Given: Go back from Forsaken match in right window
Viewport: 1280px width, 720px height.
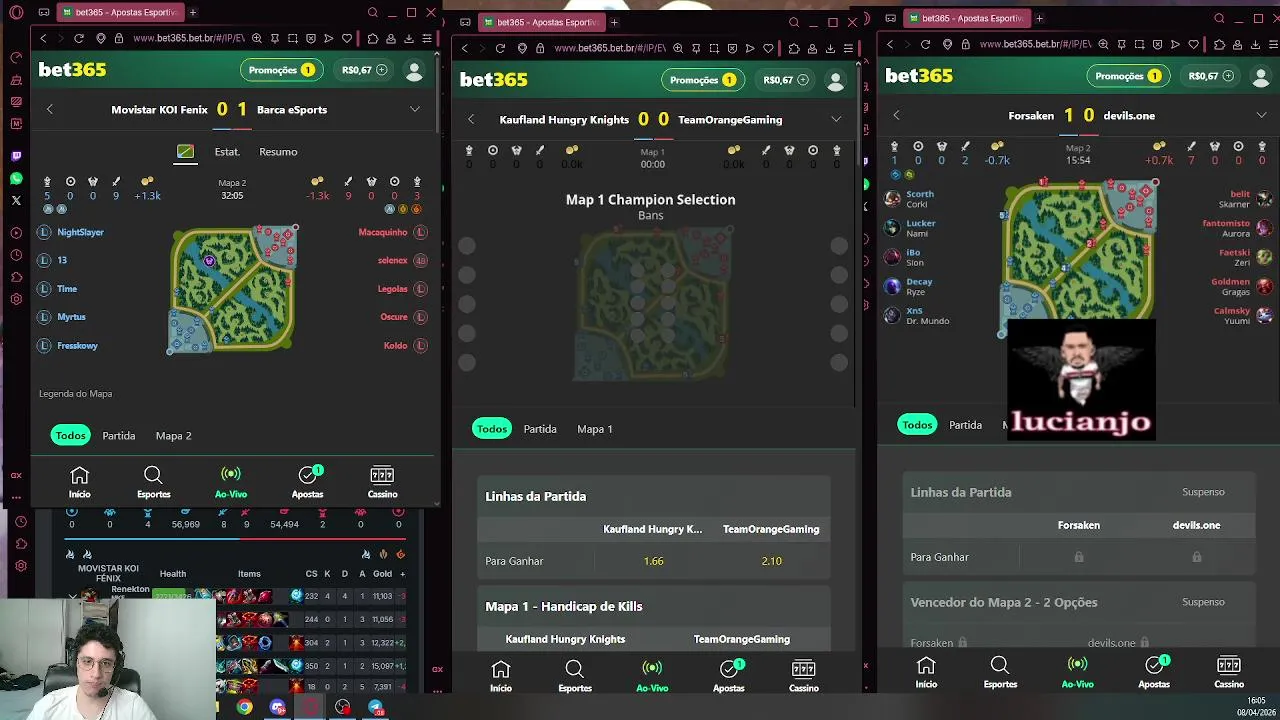Looking at the screenshot, I should (896, 116).
